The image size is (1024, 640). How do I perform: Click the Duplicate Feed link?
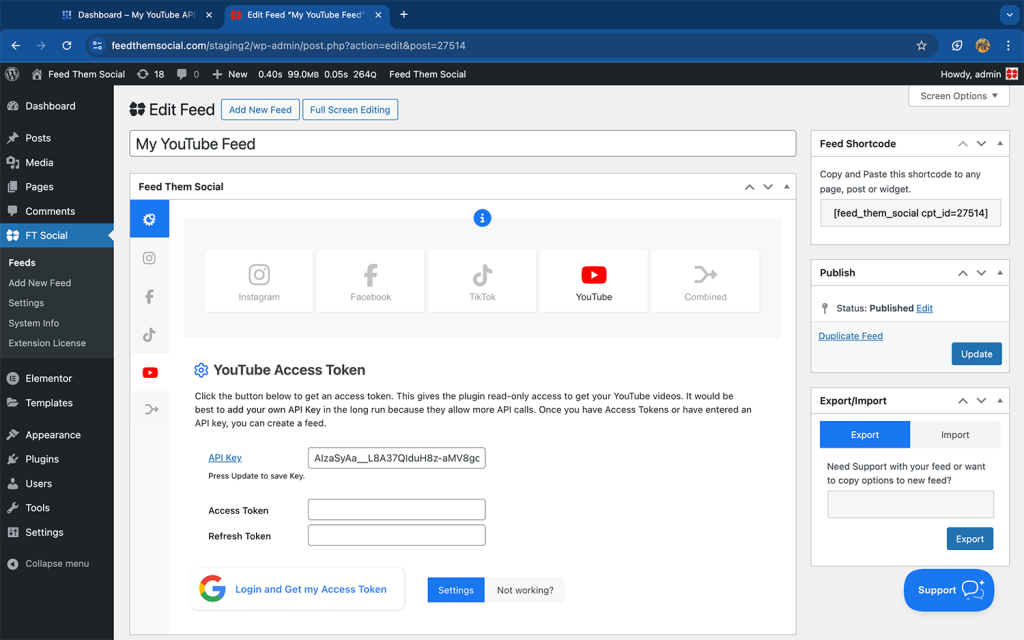pos(850,336)
